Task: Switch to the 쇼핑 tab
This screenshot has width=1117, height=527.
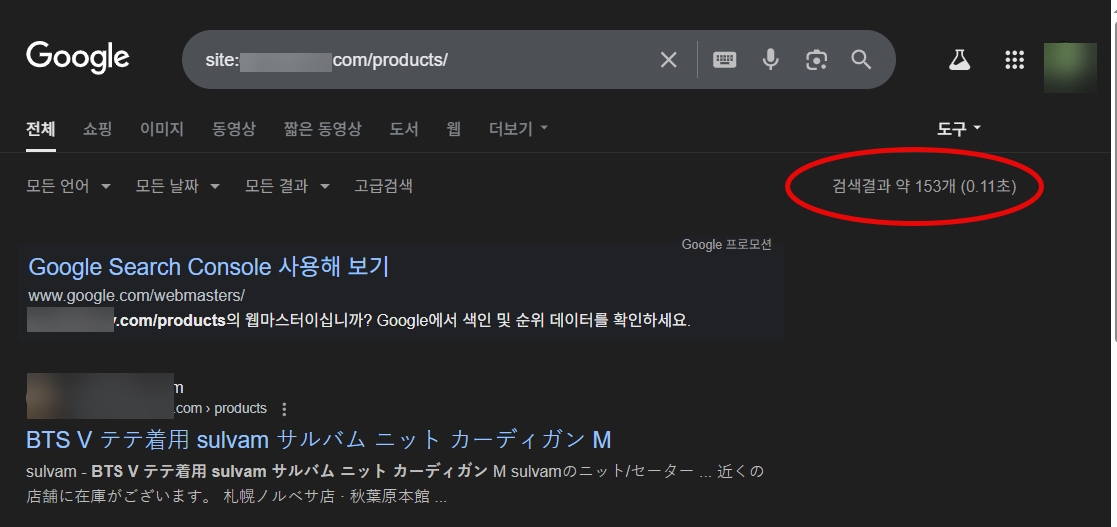Action: coord(98,129)
